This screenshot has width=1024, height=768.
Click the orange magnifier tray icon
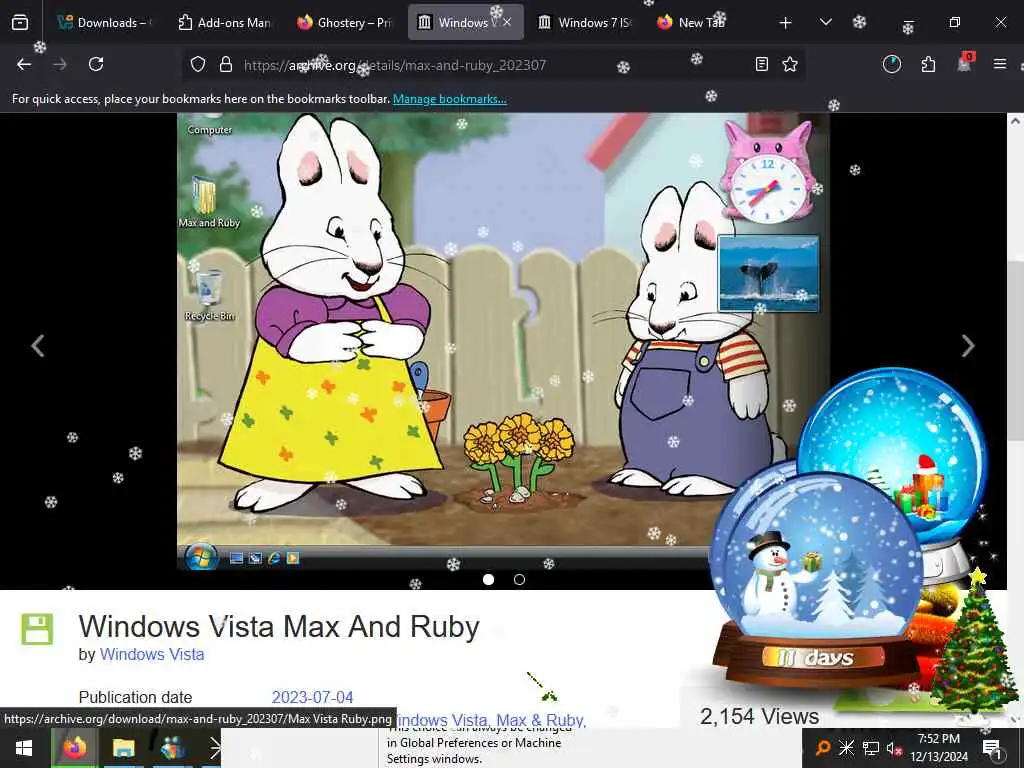pyautogui.click(x=823, y=748)
